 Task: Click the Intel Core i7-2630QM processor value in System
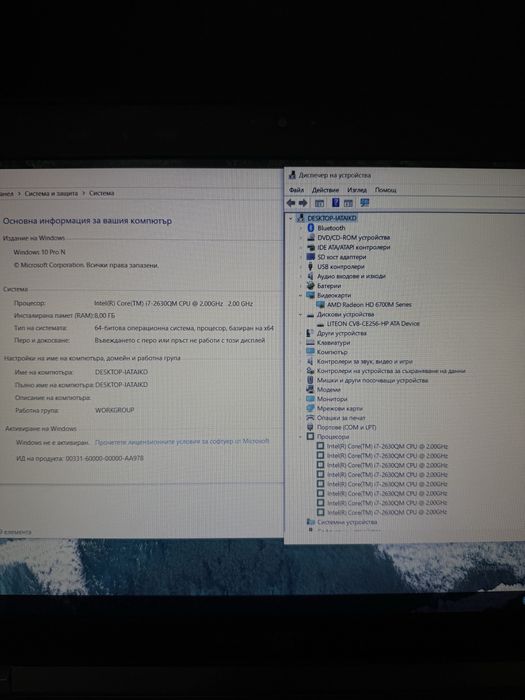coord(174,304)
